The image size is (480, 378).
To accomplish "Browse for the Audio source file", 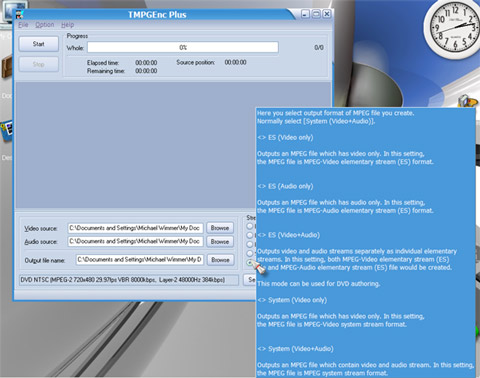I will coord(220,241).
